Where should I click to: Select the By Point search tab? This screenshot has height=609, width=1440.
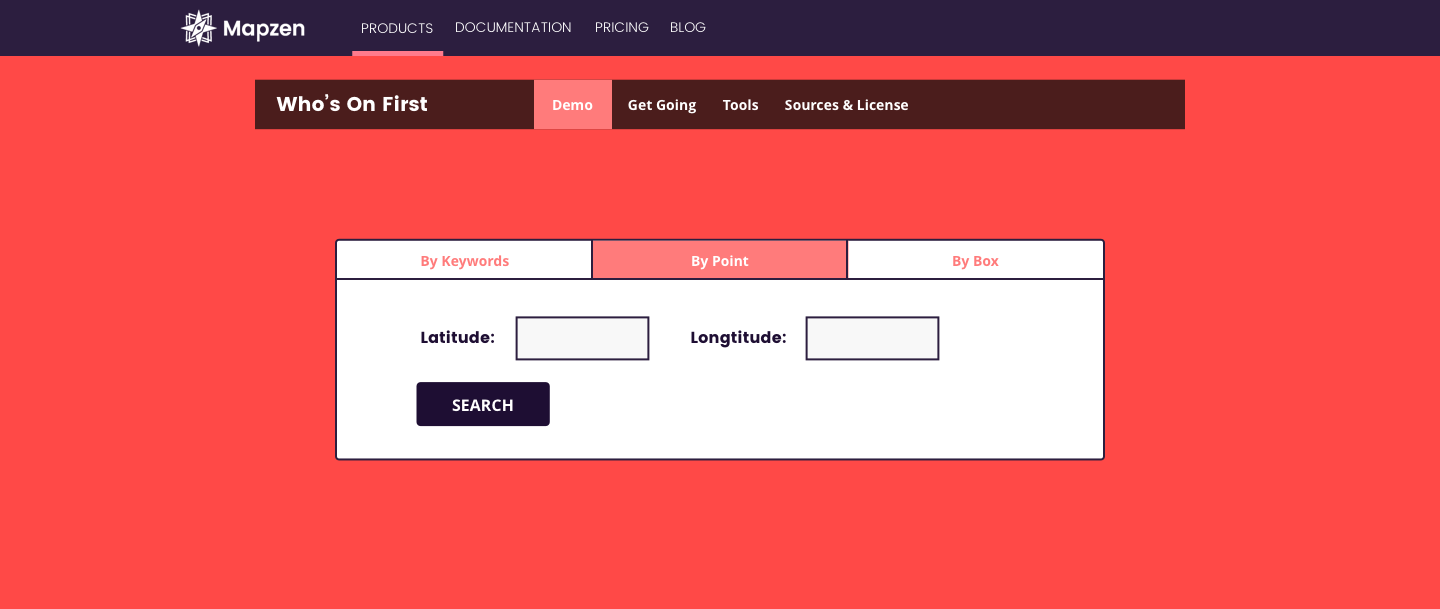pyautogui.click(x=720, y=261)
